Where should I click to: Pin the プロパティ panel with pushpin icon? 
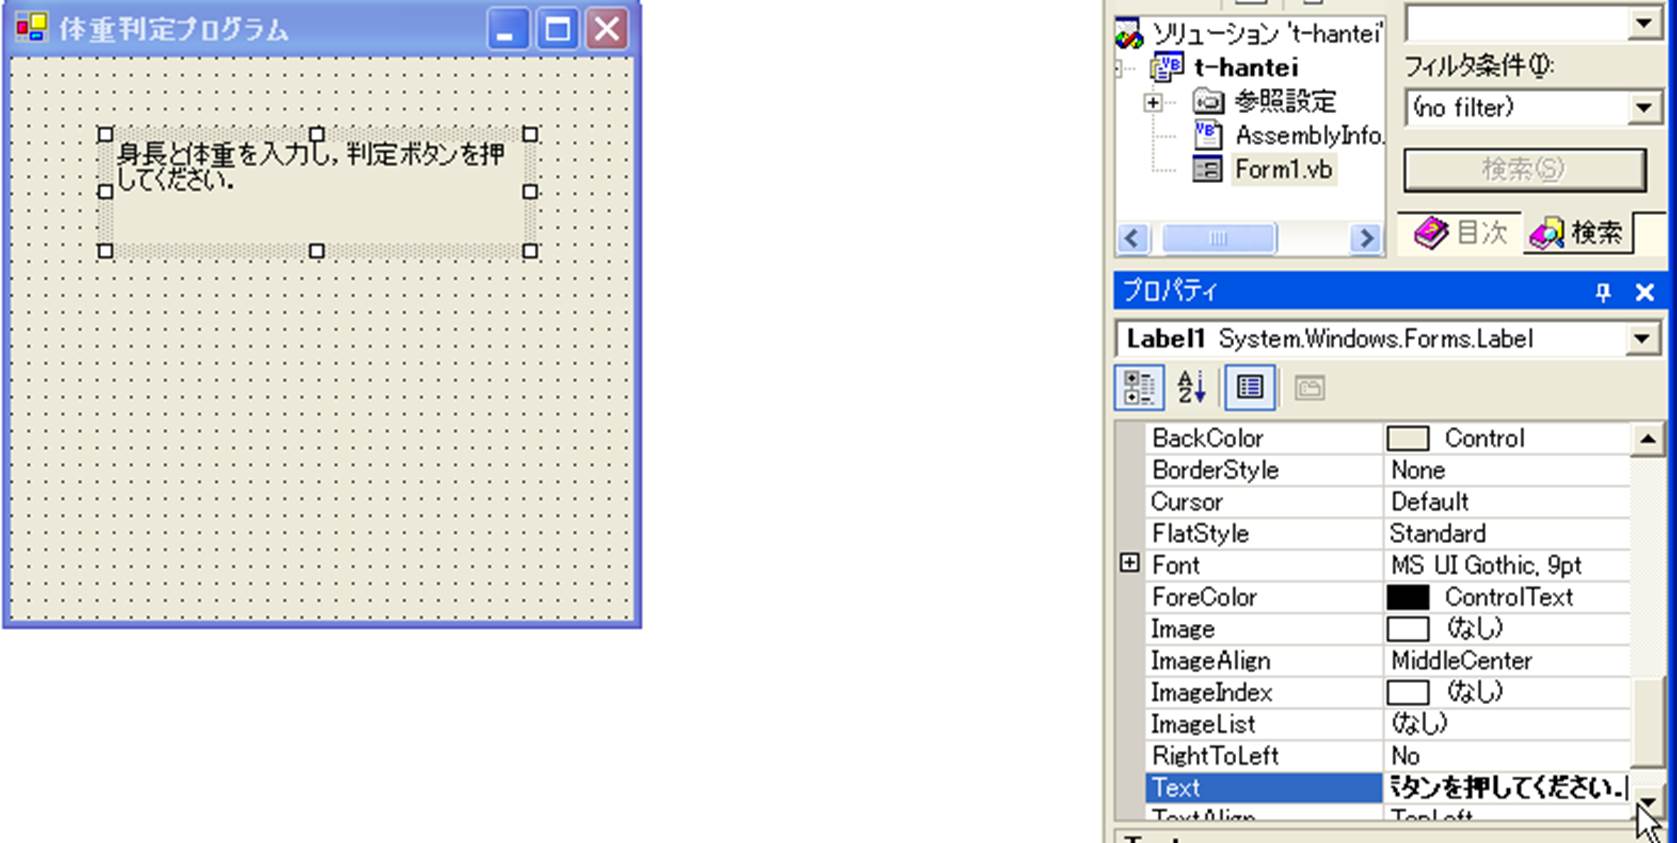pyautogui.click(x=1603, y=292)
